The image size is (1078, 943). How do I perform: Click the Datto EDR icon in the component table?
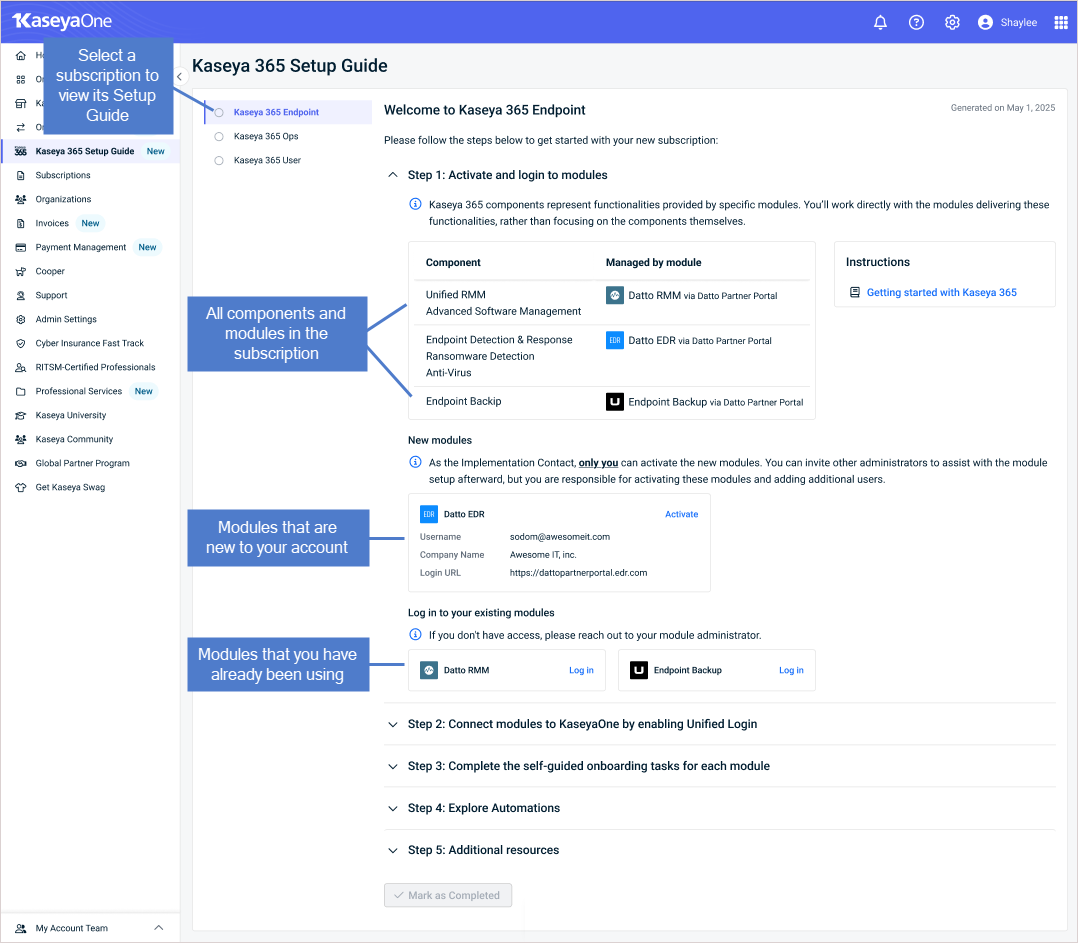(x=615, y=340)
